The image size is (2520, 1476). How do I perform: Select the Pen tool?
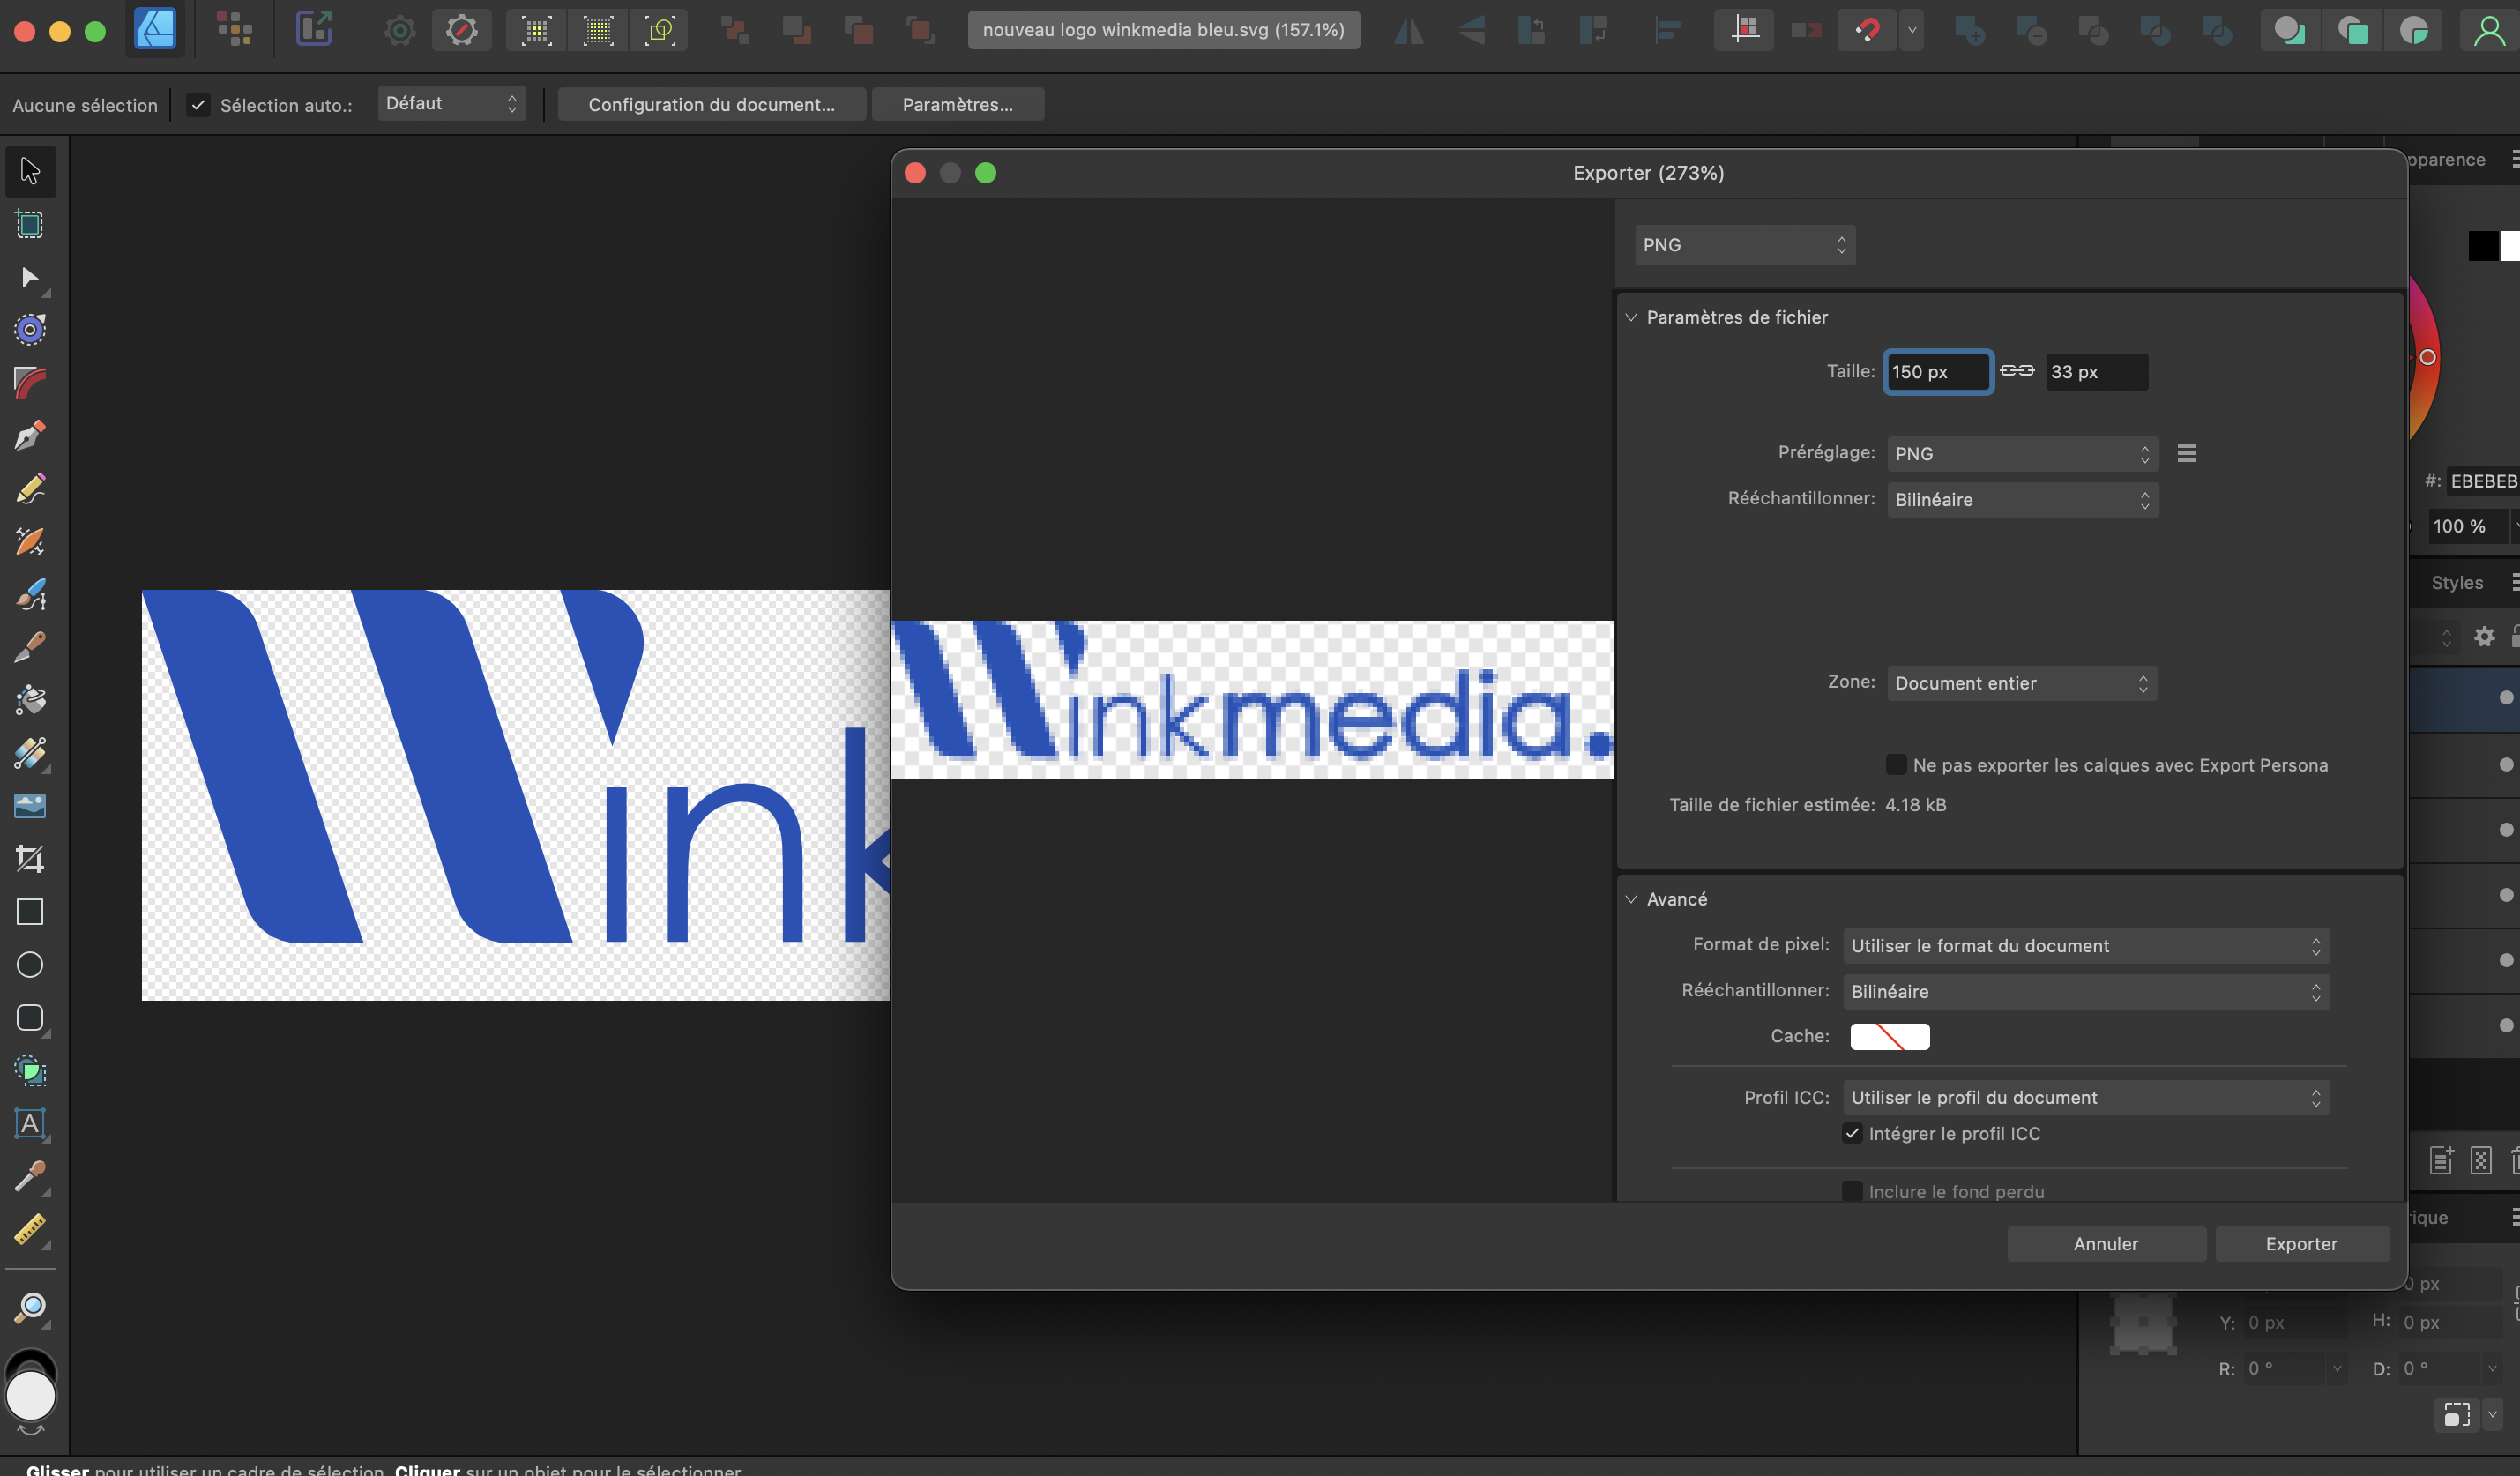pos(29,435)
